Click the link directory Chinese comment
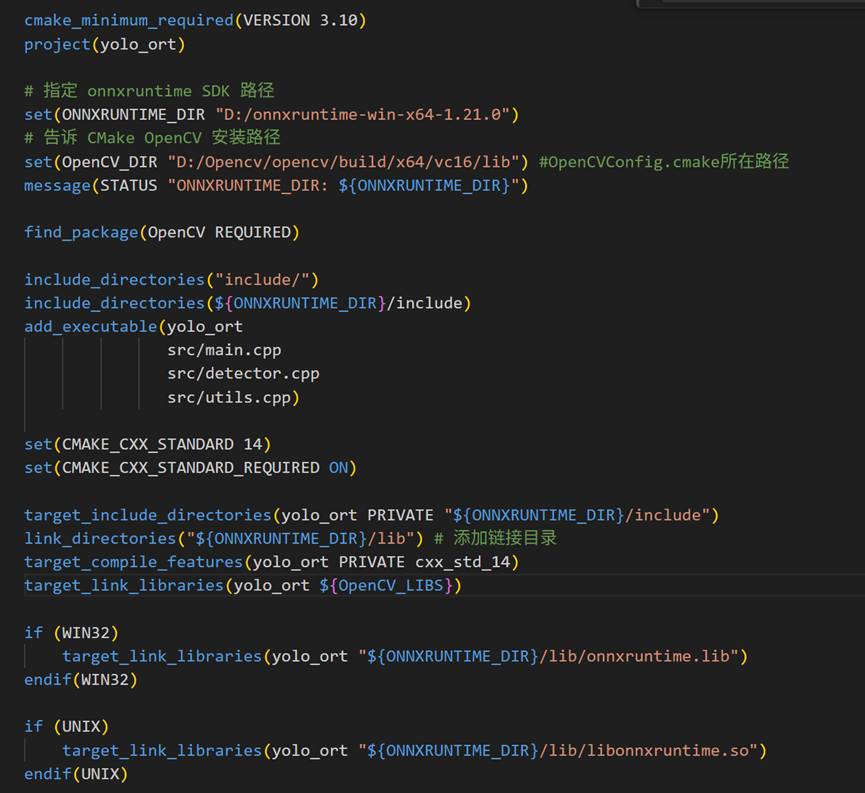Viewport: 865px width, 793px height. click(495, 538)
